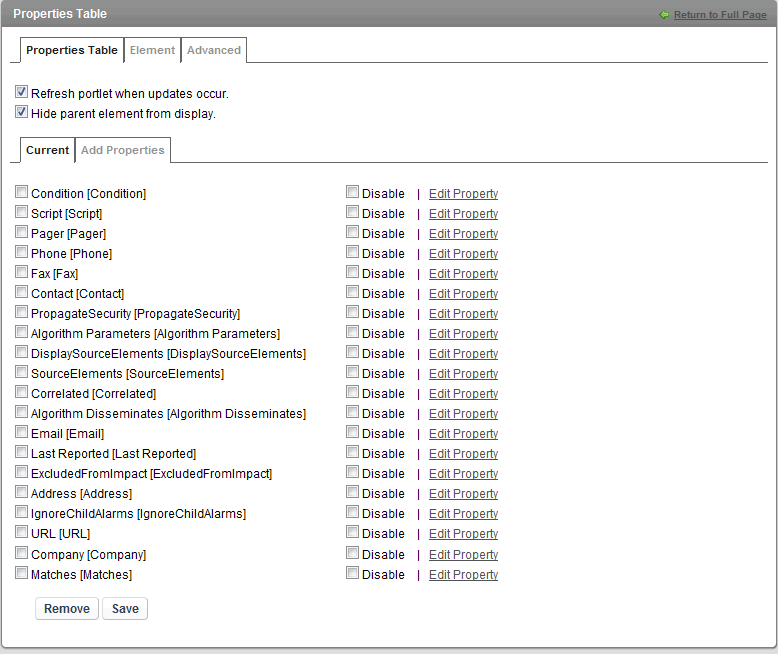Edit the Algorithm Disseminates property
This screenshot has height=654, width=778.
click(463, 414)
